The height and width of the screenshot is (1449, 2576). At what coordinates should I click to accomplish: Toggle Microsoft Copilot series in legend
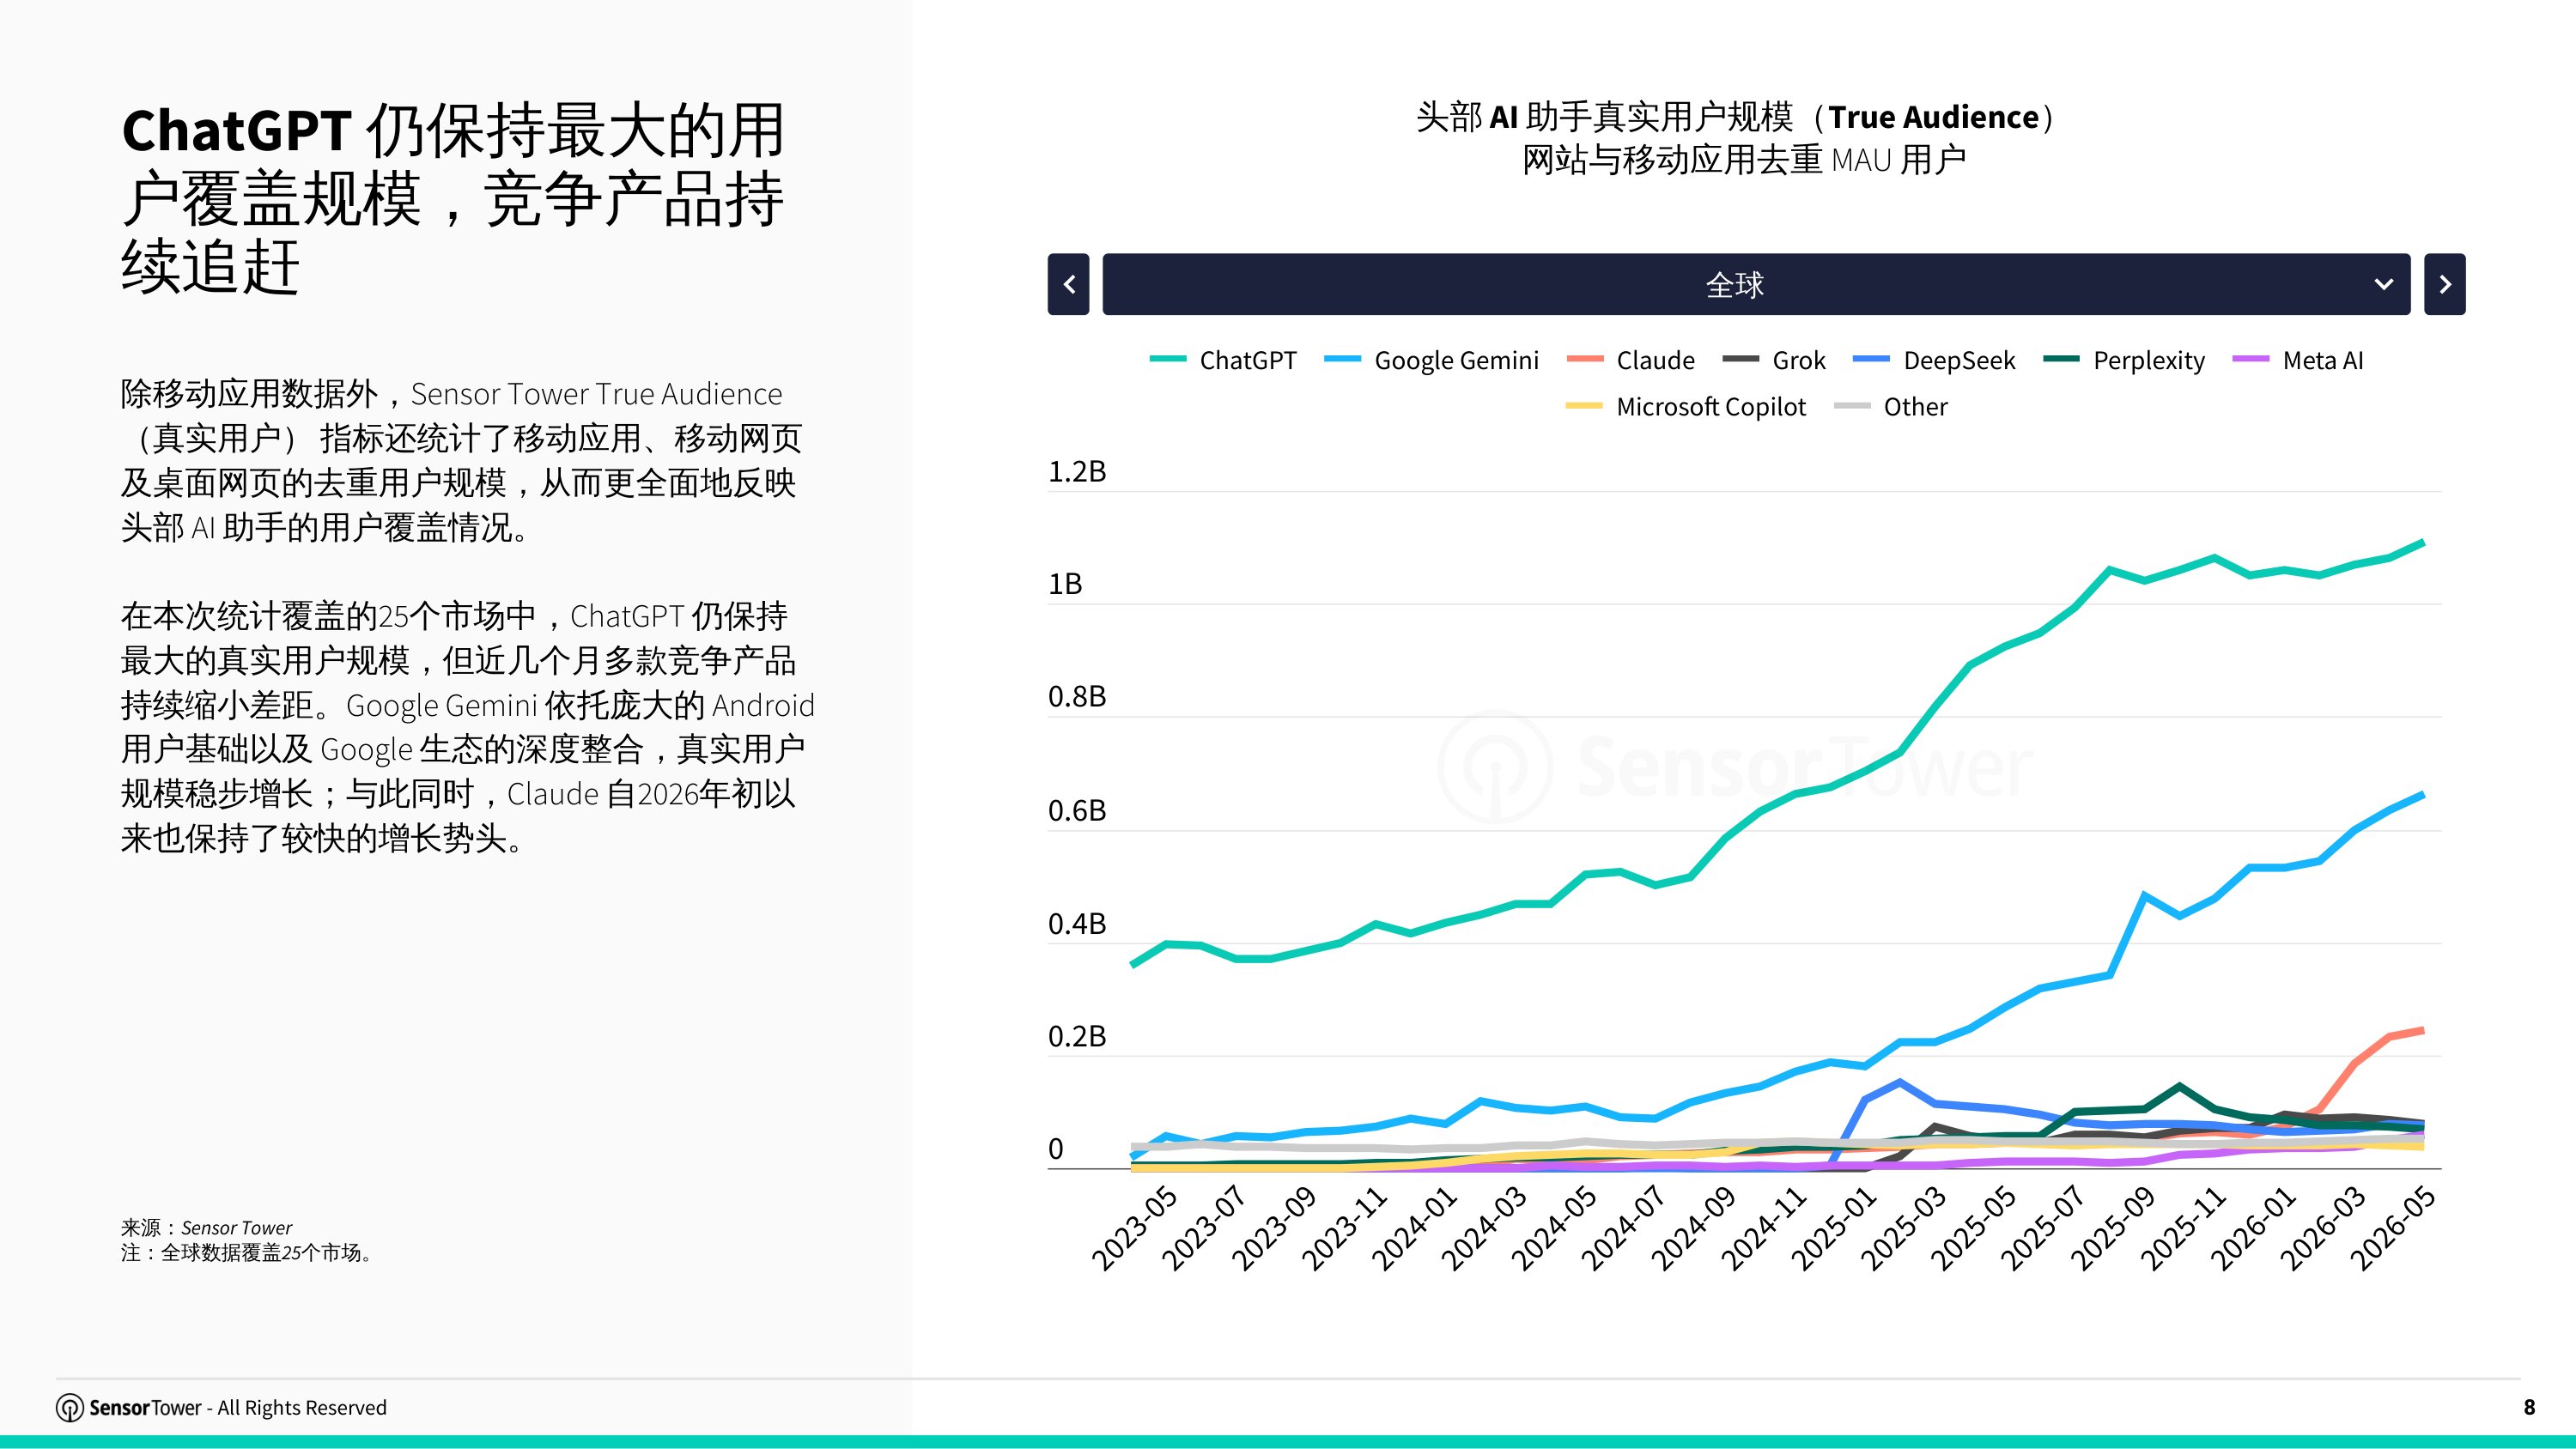click(x=1686, y=407)
